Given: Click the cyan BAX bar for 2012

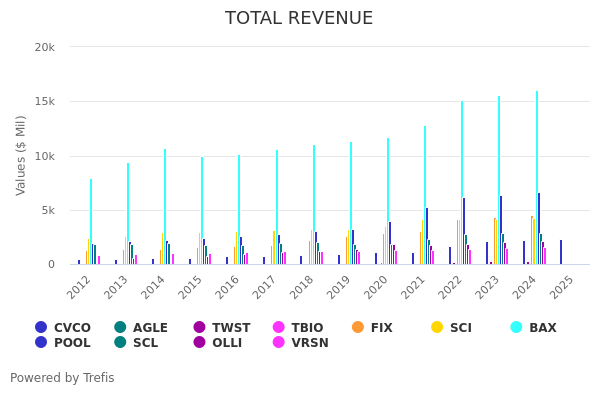Looking at the screenshot, I should point(90,222).
